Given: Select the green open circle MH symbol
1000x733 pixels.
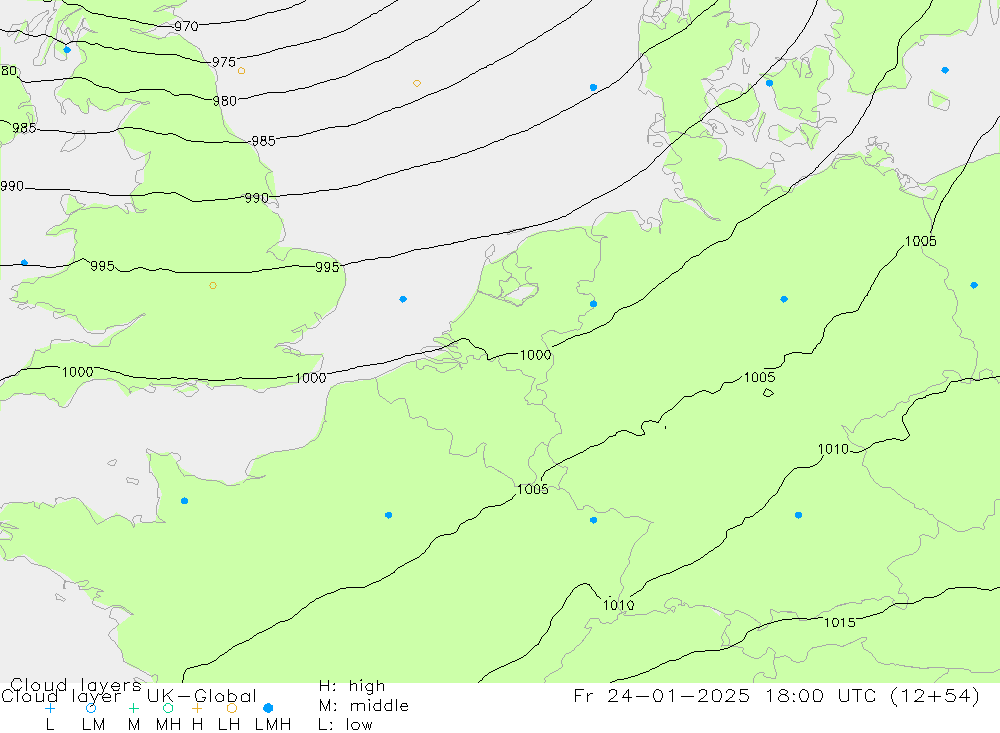Looking at the screenshot, I should [168, 708].
